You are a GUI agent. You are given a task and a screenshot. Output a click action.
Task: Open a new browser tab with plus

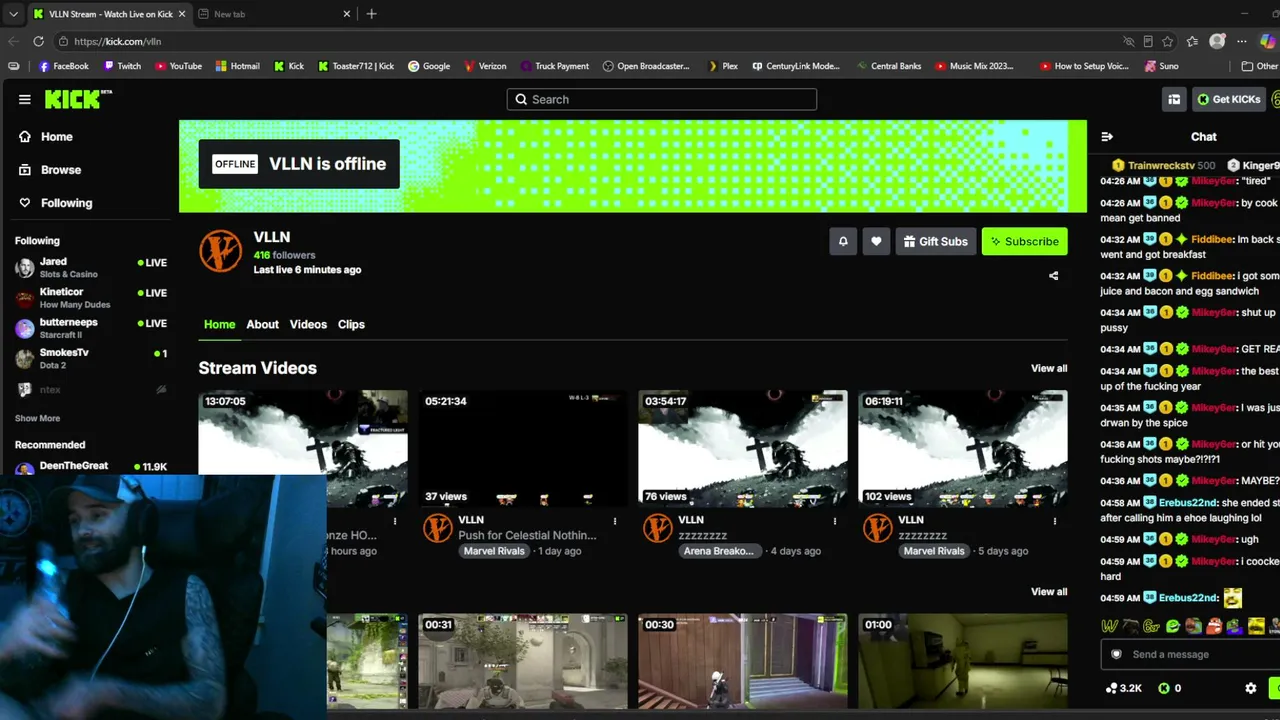click(x=371, y=14)
